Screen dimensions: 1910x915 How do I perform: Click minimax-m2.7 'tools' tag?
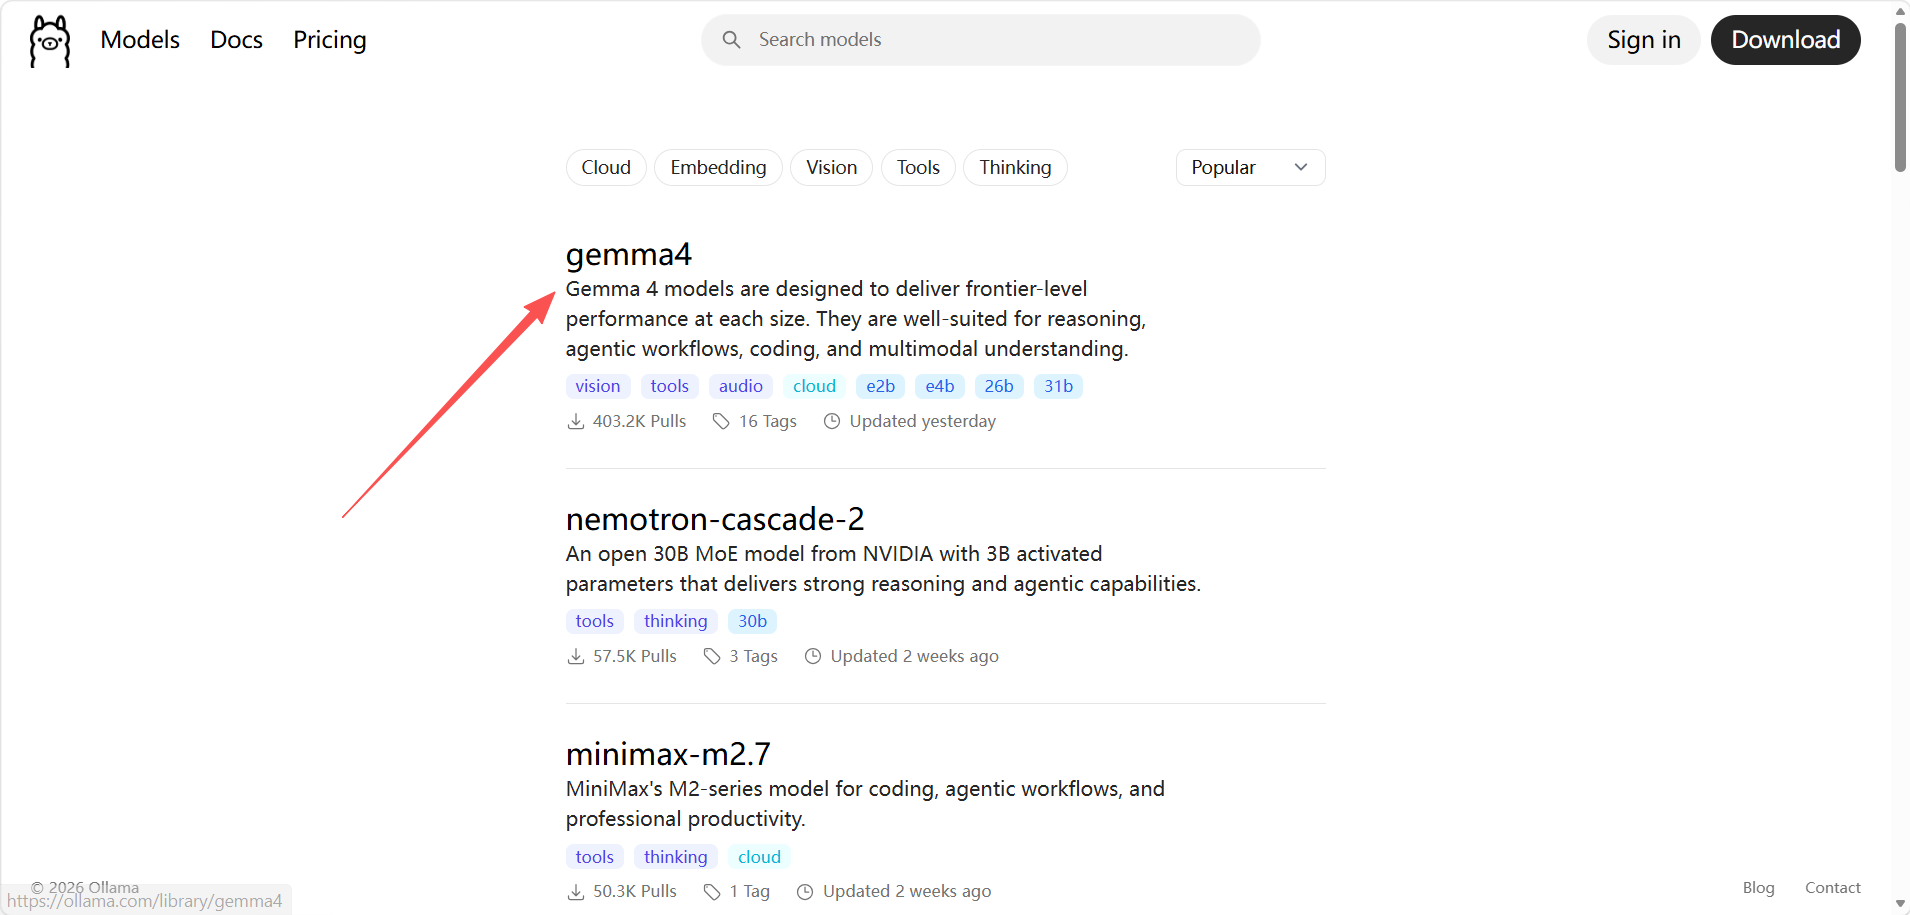(595, 857)
